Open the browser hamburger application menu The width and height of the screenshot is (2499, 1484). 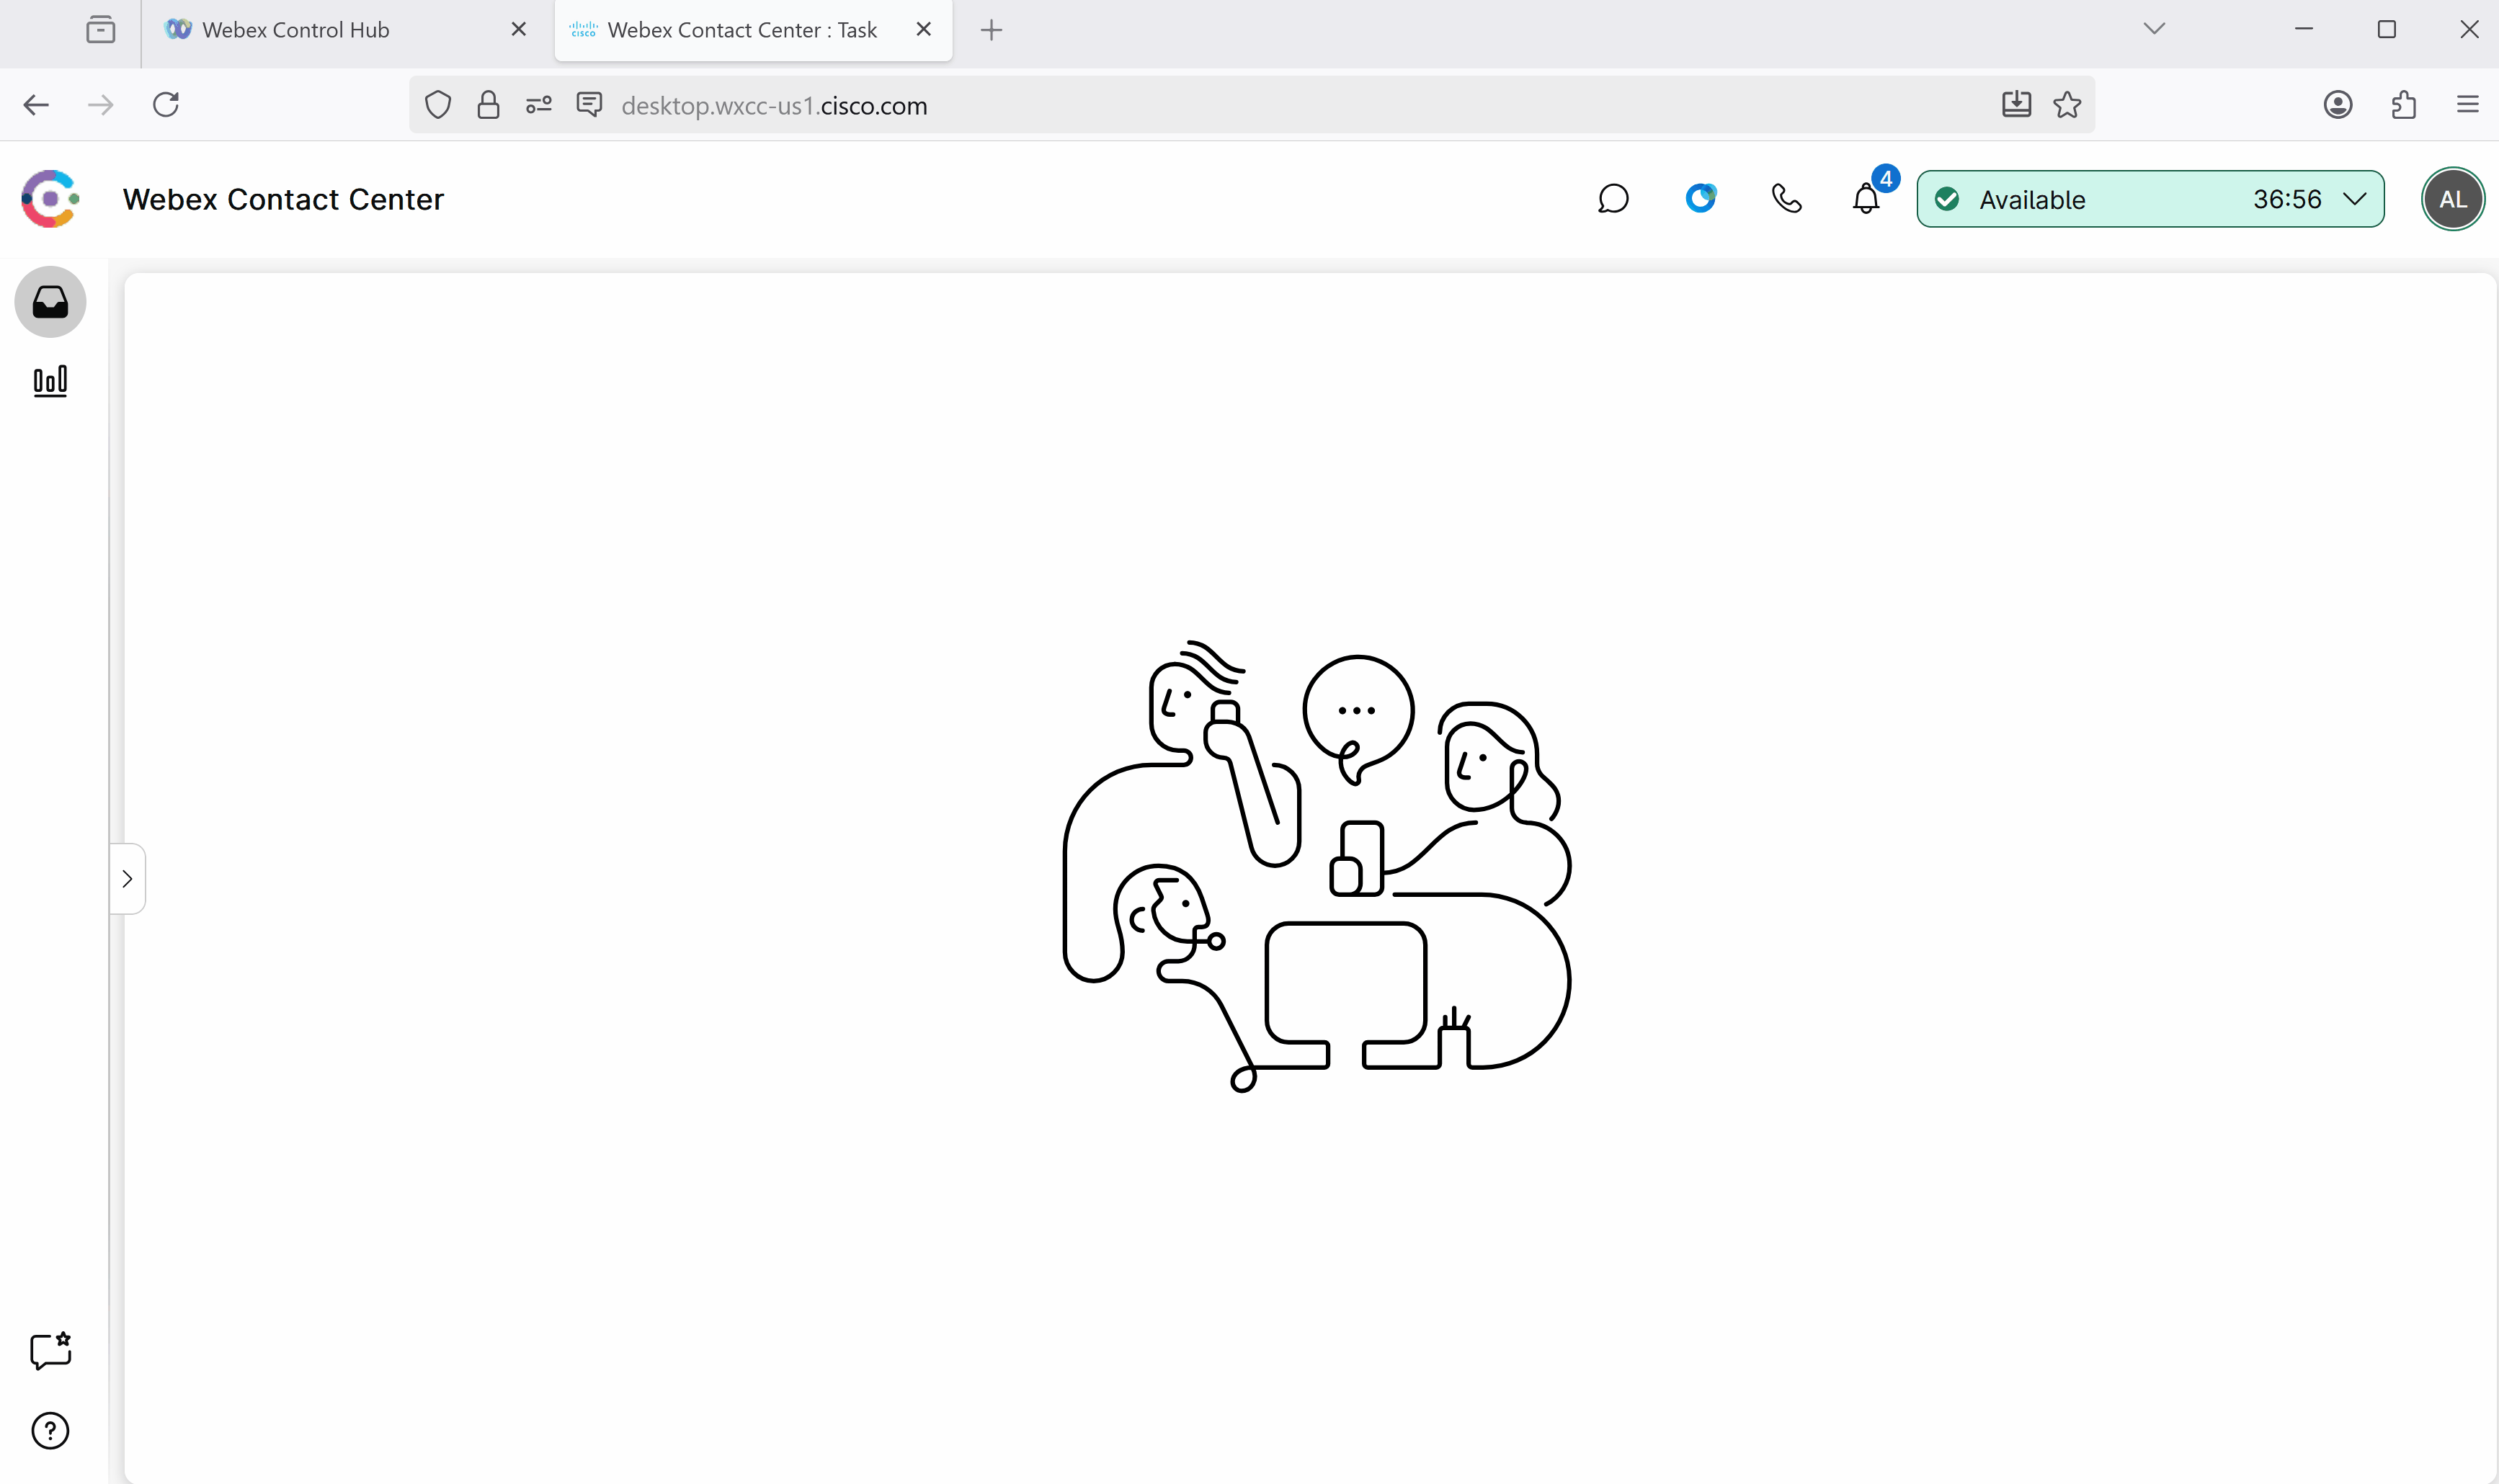click(2467, 105)
